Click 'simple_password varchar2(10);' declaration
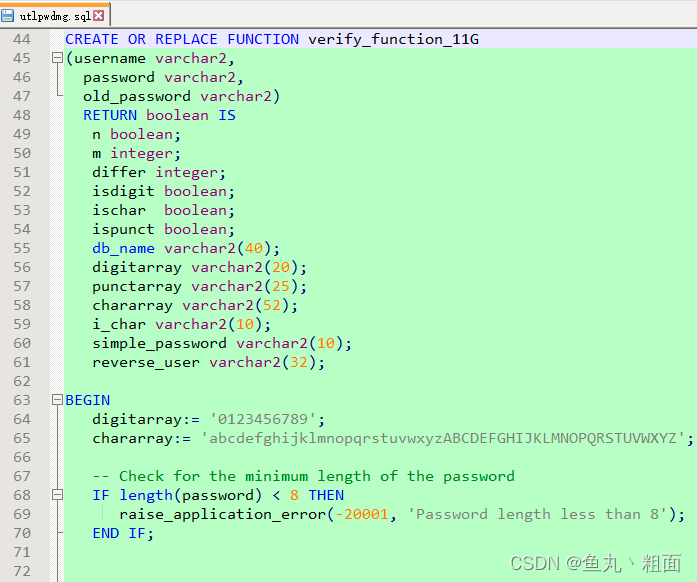697x582 pixels. 222,344
